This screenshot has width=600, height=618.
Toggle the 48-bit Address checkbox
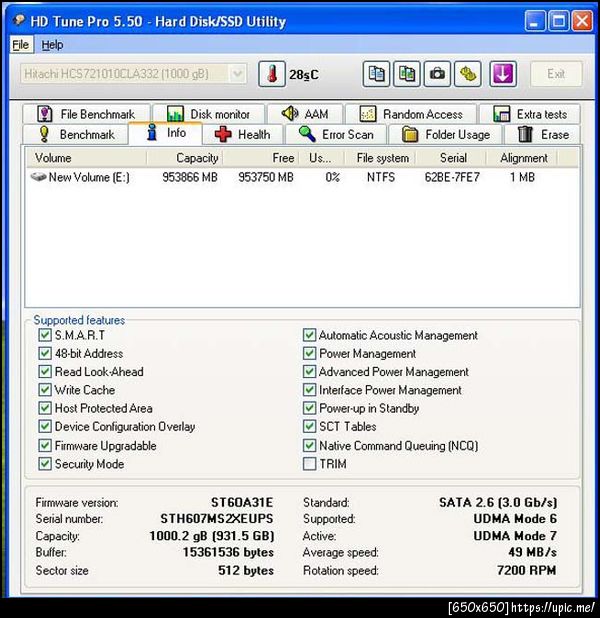click(x=45, y=353)
